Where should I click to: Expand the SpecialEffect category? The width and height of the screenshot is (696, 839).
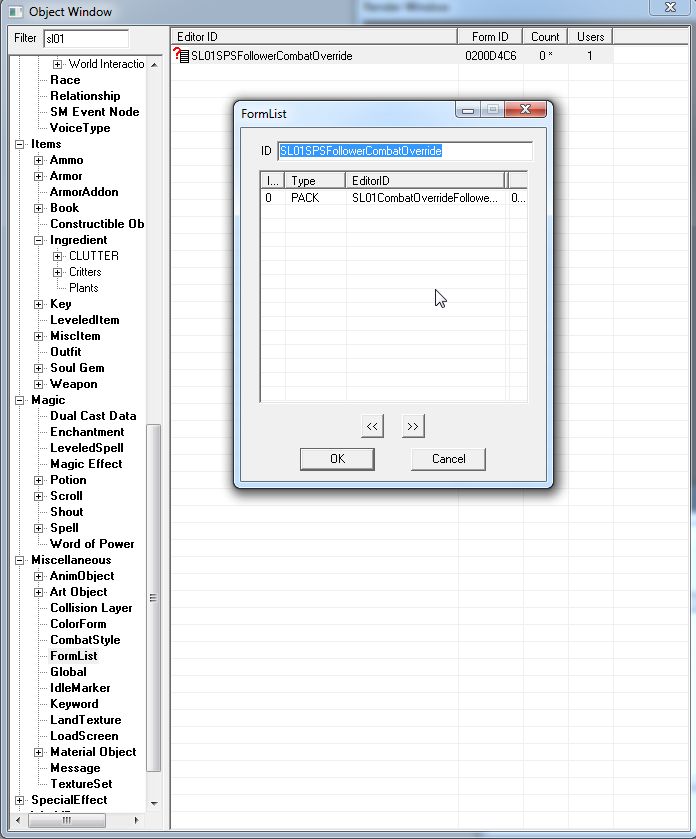20,801
